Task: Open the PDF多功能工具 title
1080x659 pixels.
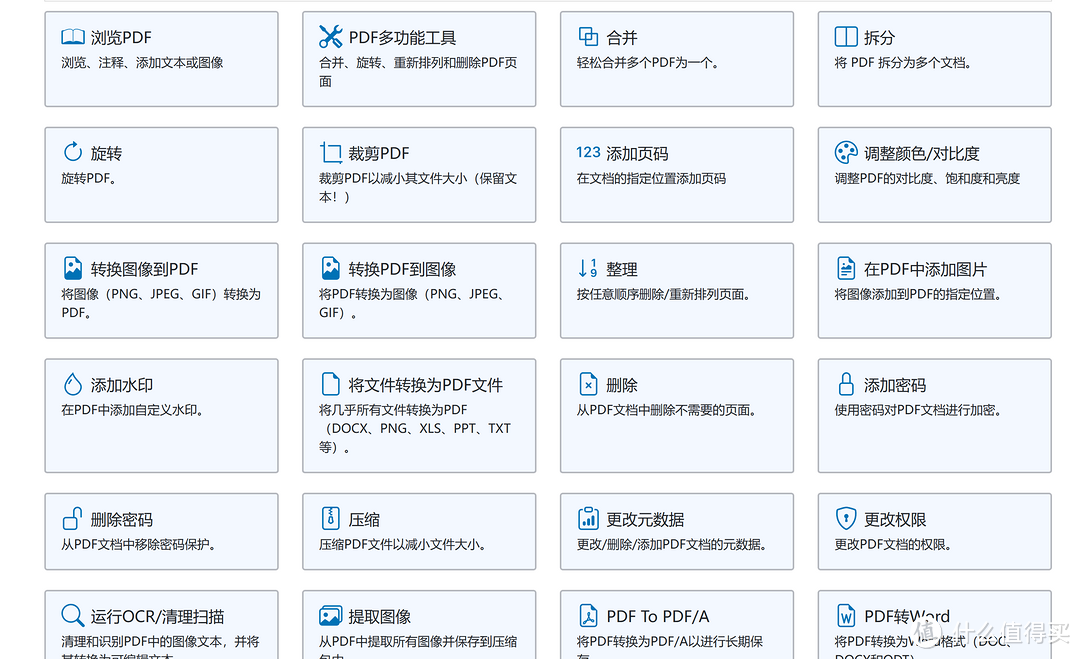Action: click(402, 37)
